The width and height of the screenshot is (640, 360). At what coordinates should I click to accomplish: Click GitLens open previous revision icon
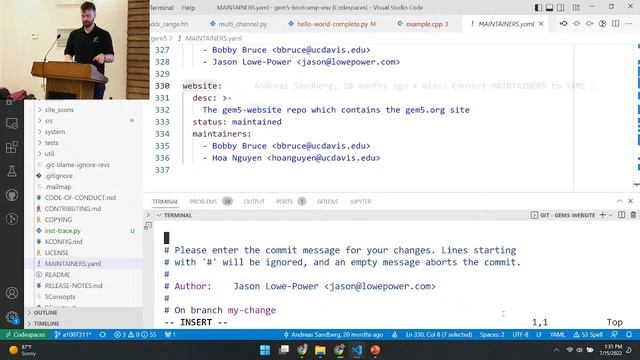coord(563,24)
